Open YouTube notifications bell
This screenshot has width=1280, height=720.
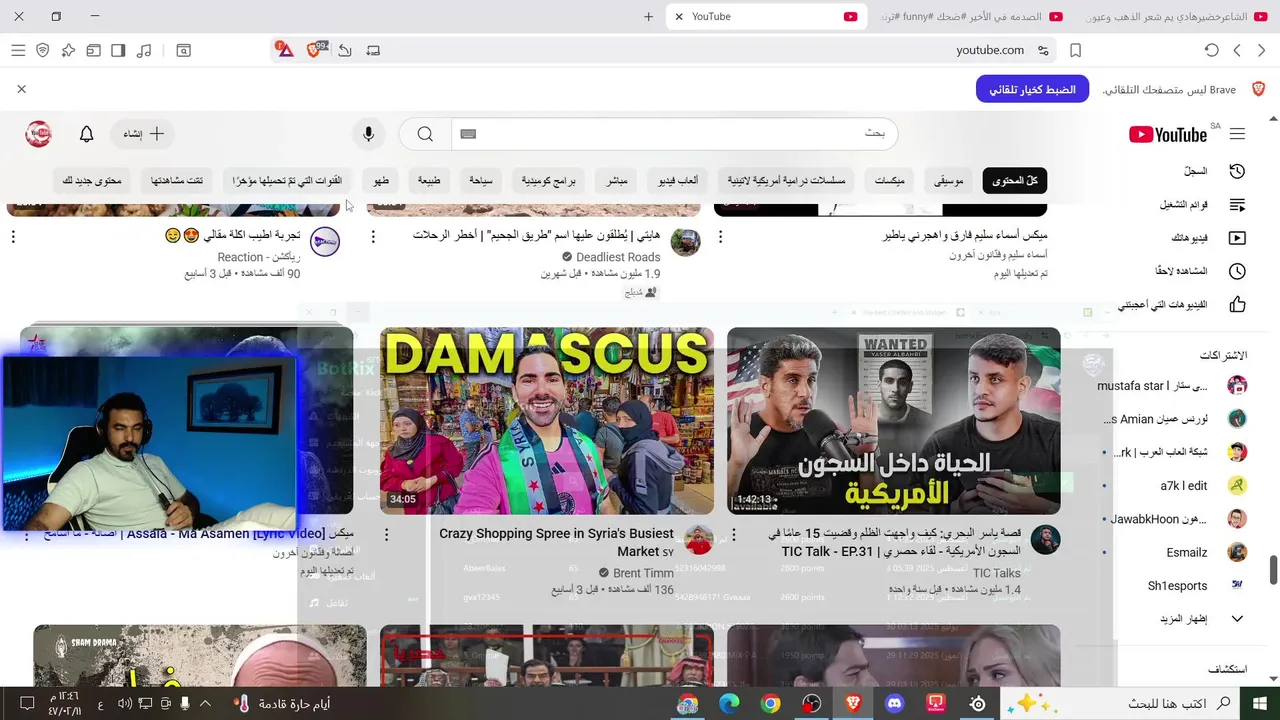(x=87, y=134)
